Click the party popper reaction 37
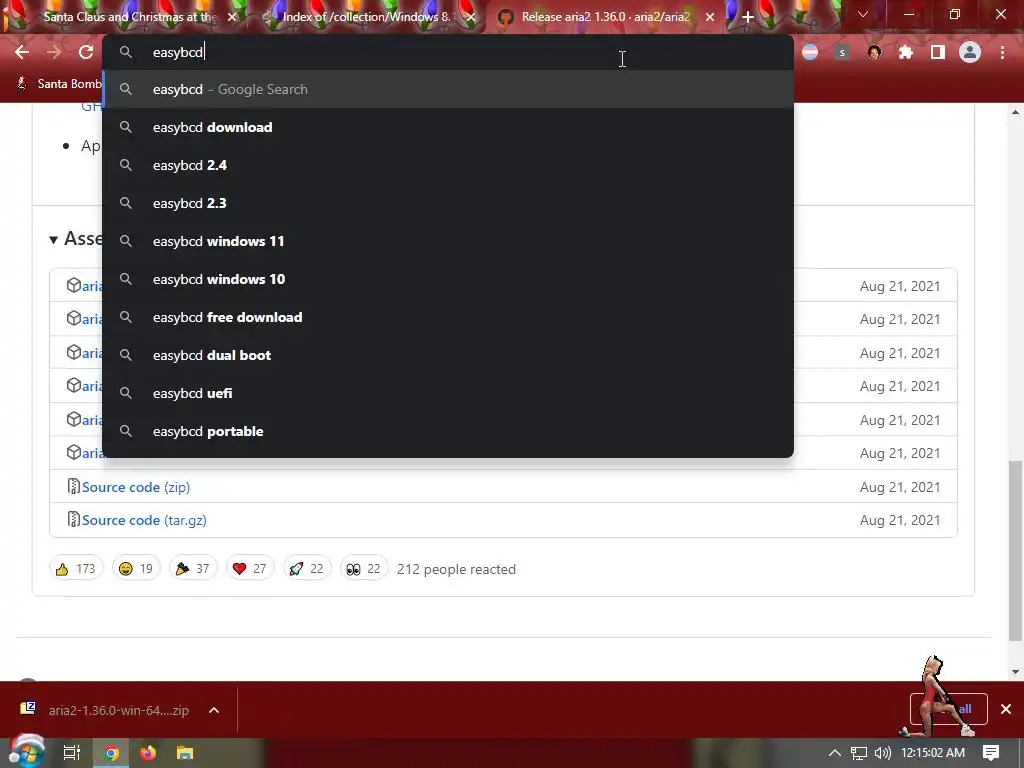This screenshot has height=768, width=1024. pos(193,569)
